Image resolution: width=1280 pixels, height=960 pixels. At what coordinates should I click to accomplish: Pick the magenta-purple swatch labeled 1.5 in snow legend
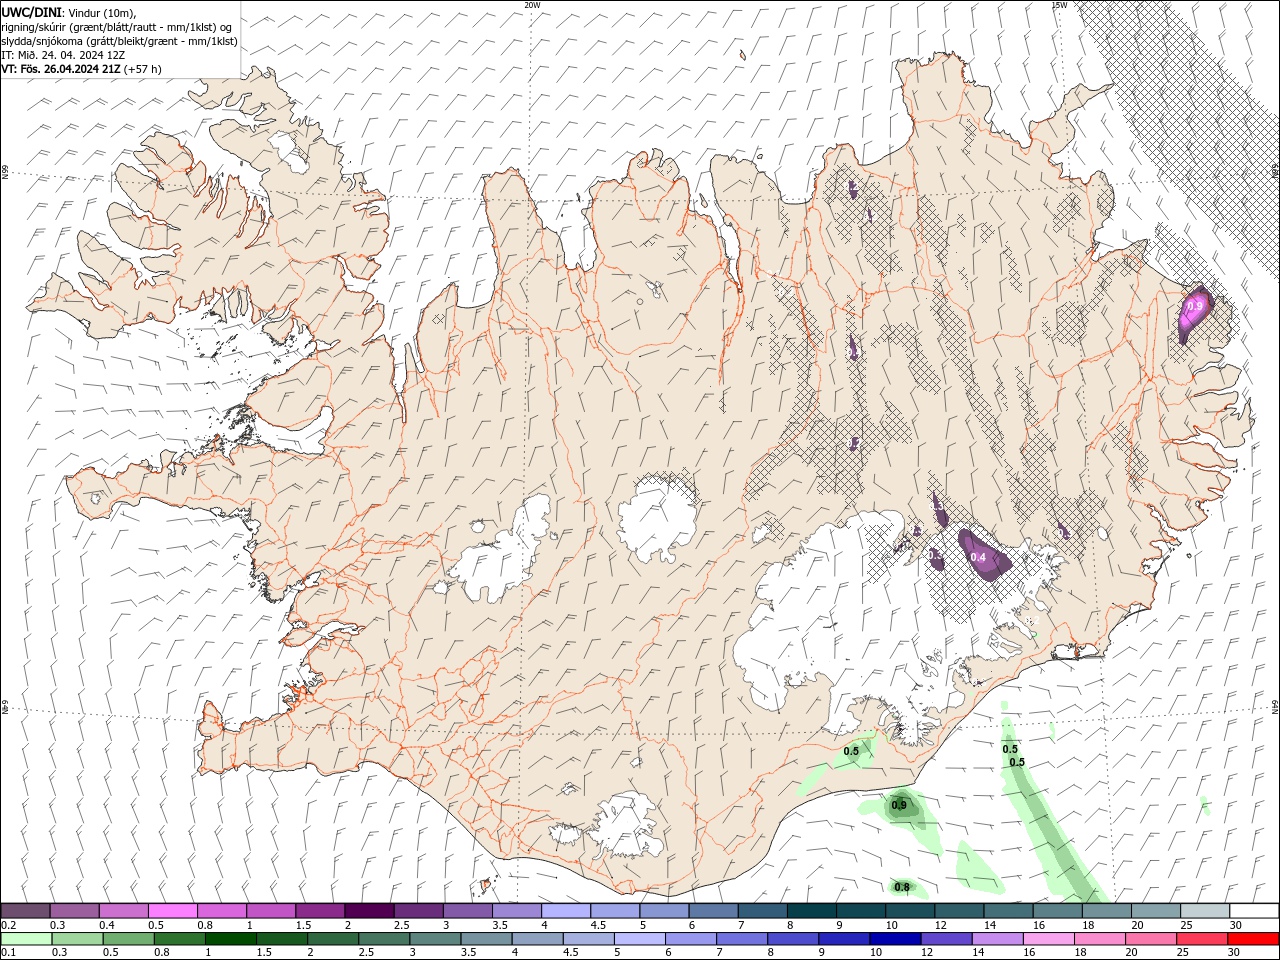(320, 910)
